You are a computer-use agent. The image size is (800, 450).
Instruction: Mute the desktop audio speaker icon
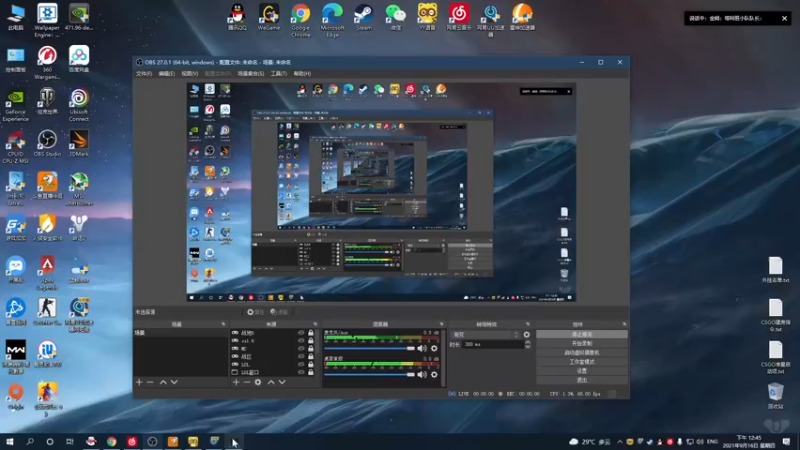pos(421,374)
